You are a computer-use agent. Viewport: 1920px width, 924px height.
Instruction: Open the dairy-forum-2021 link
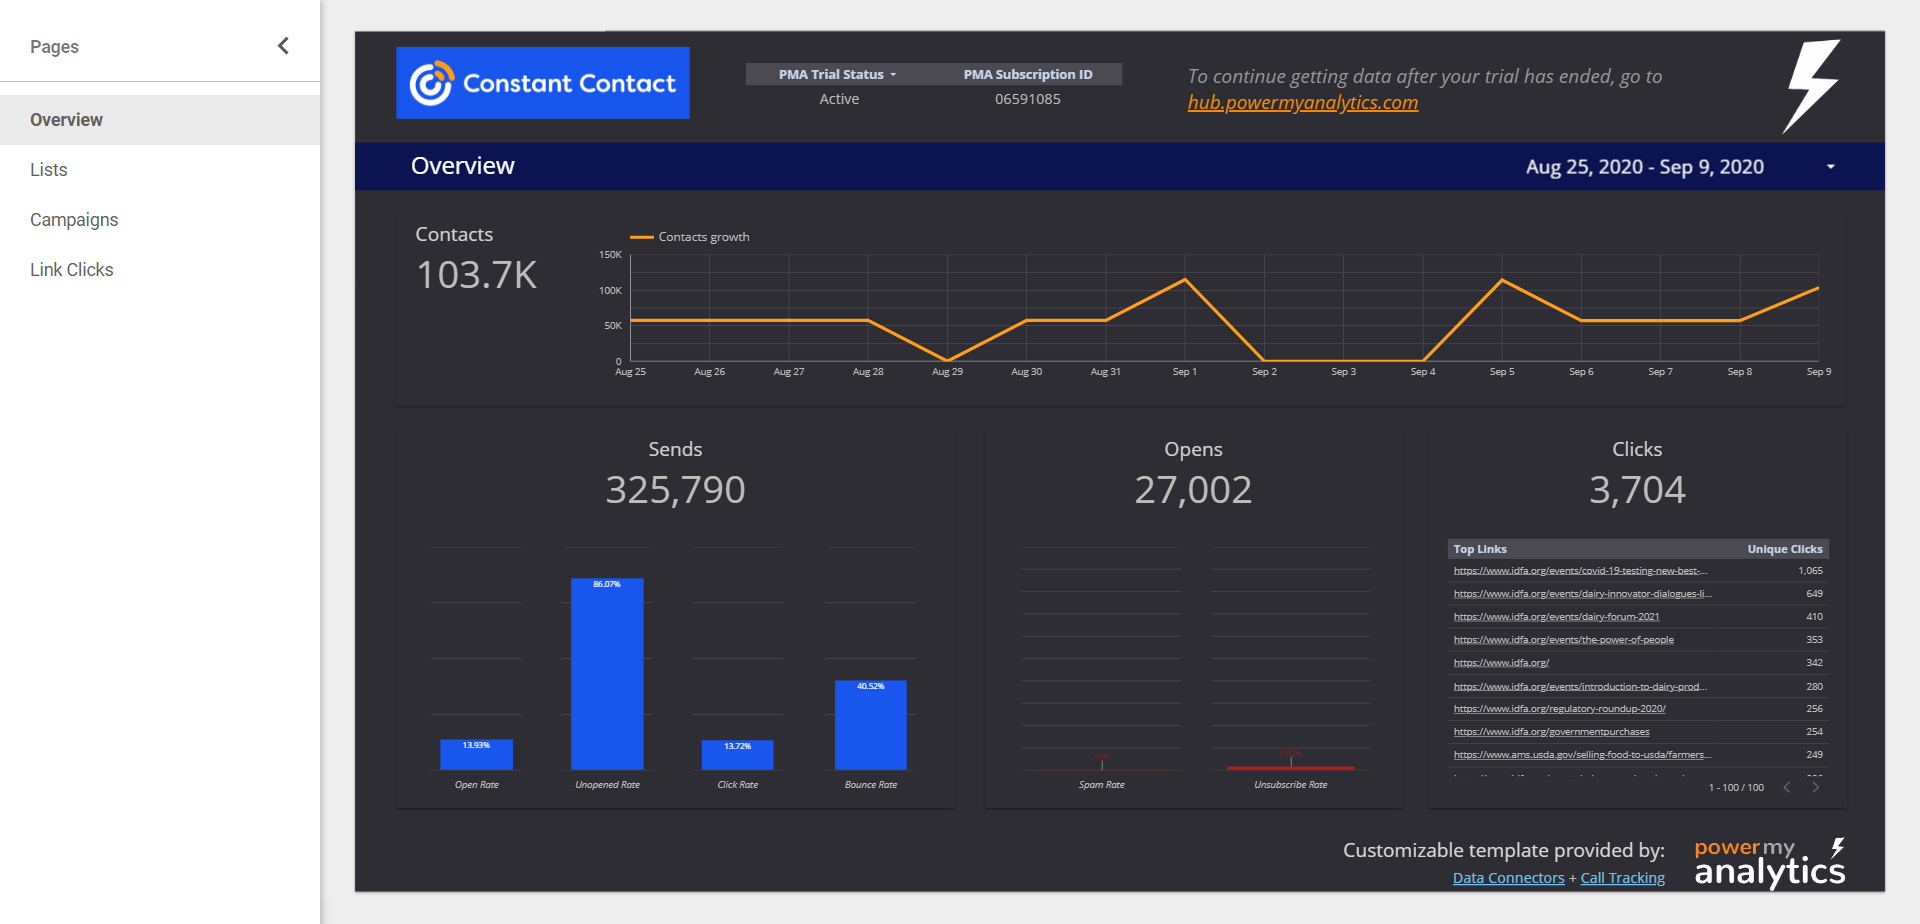(1556, 617)
